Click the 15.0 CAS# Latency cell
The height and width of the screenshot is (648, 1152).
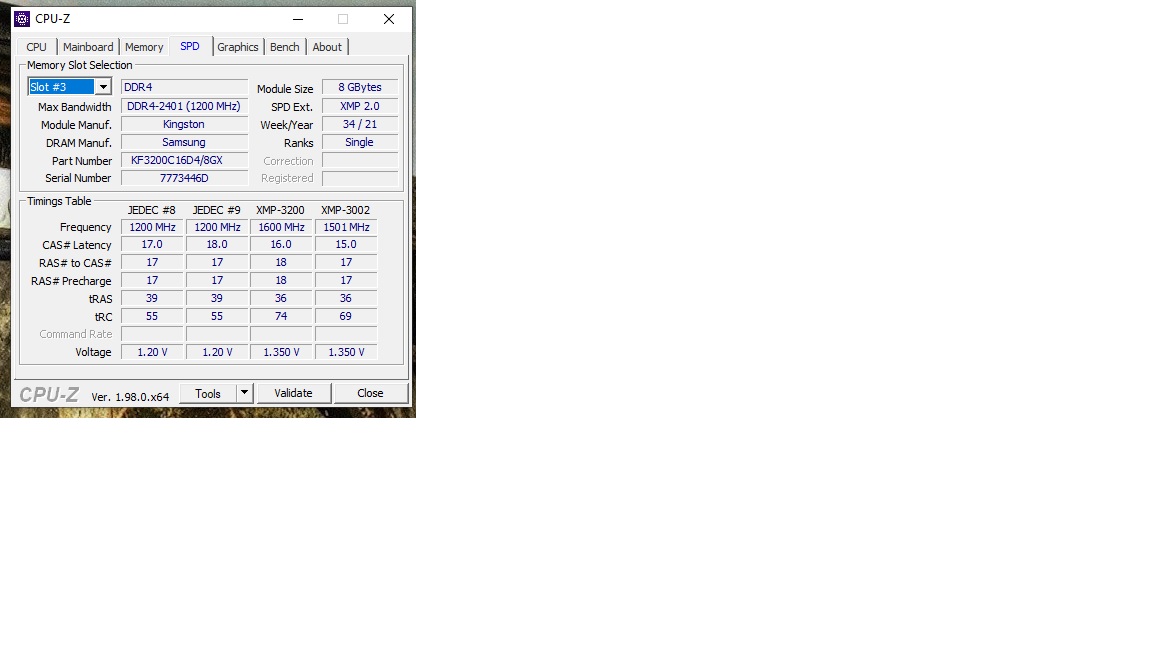pos(346,245)
